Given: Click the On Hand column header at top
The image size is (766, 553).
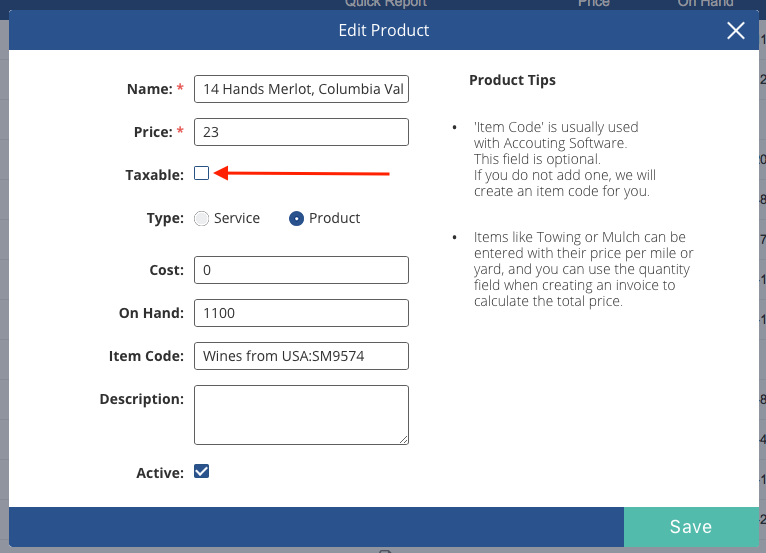Looking at the screenshot, I should click(705, 3).
